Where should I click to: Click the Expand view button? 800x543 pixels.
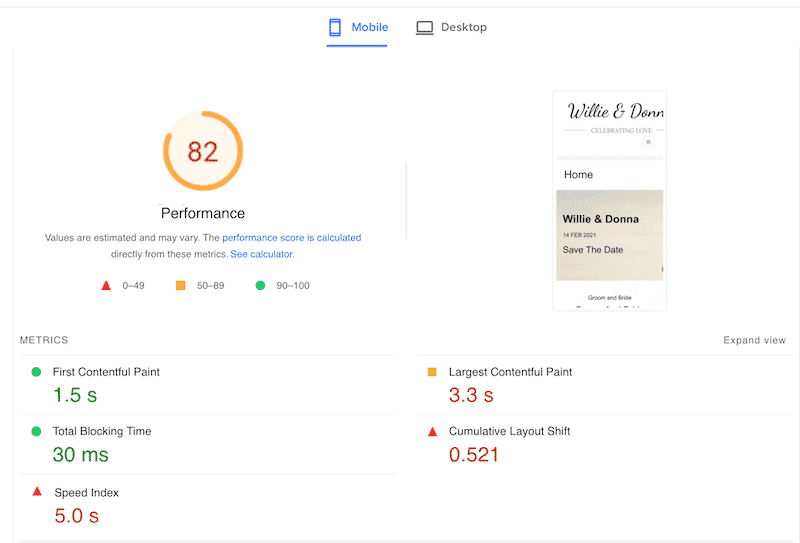[754, 340]
